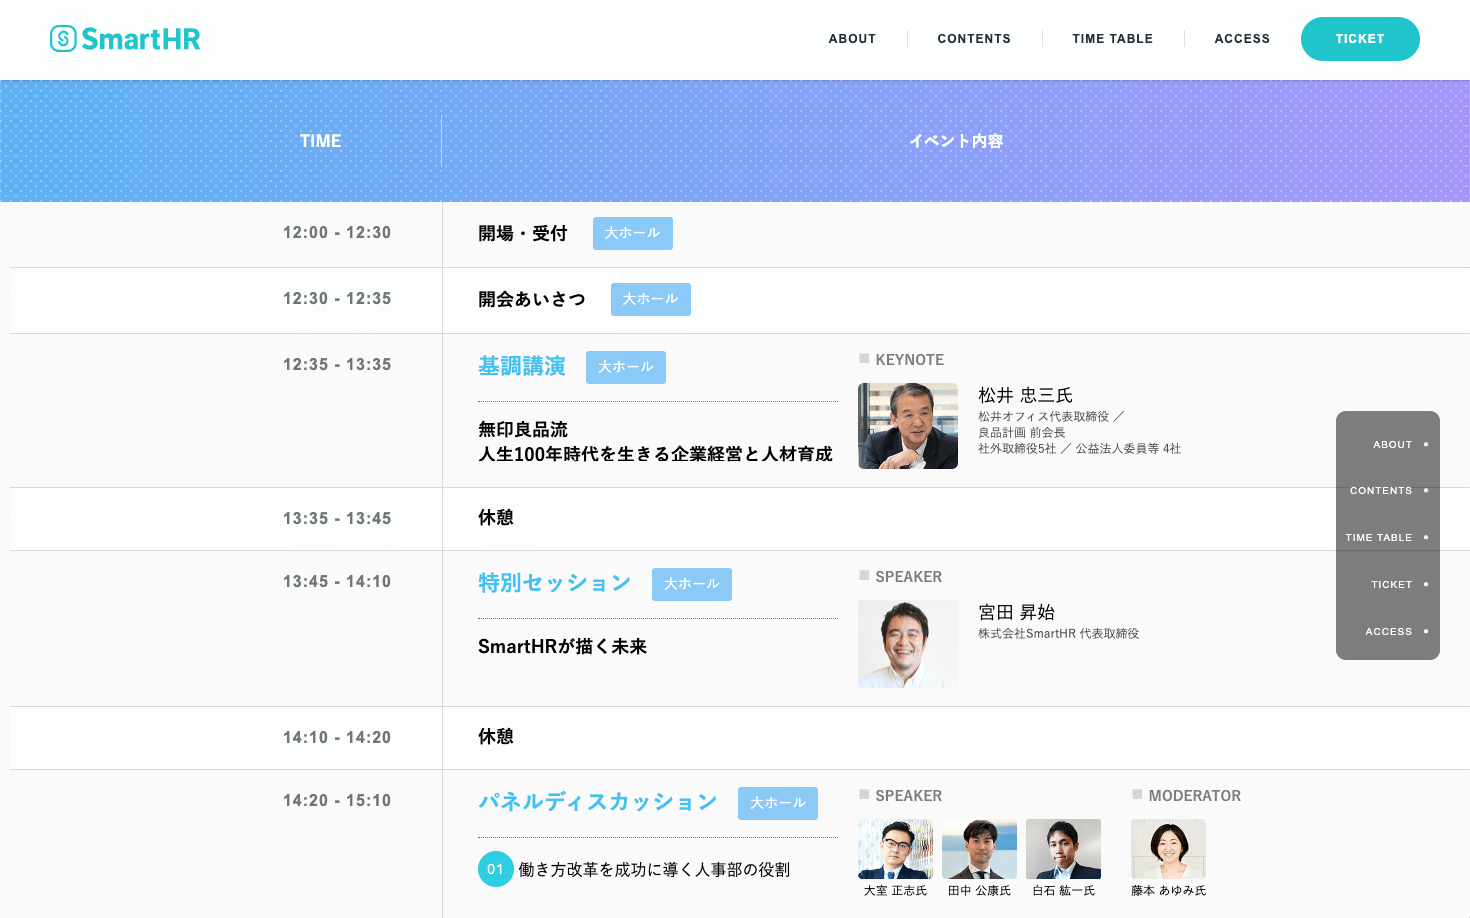Click the name caption 白石 紘一氏
Viewport: 1470px width, 918px height.
coord(1063,891)
